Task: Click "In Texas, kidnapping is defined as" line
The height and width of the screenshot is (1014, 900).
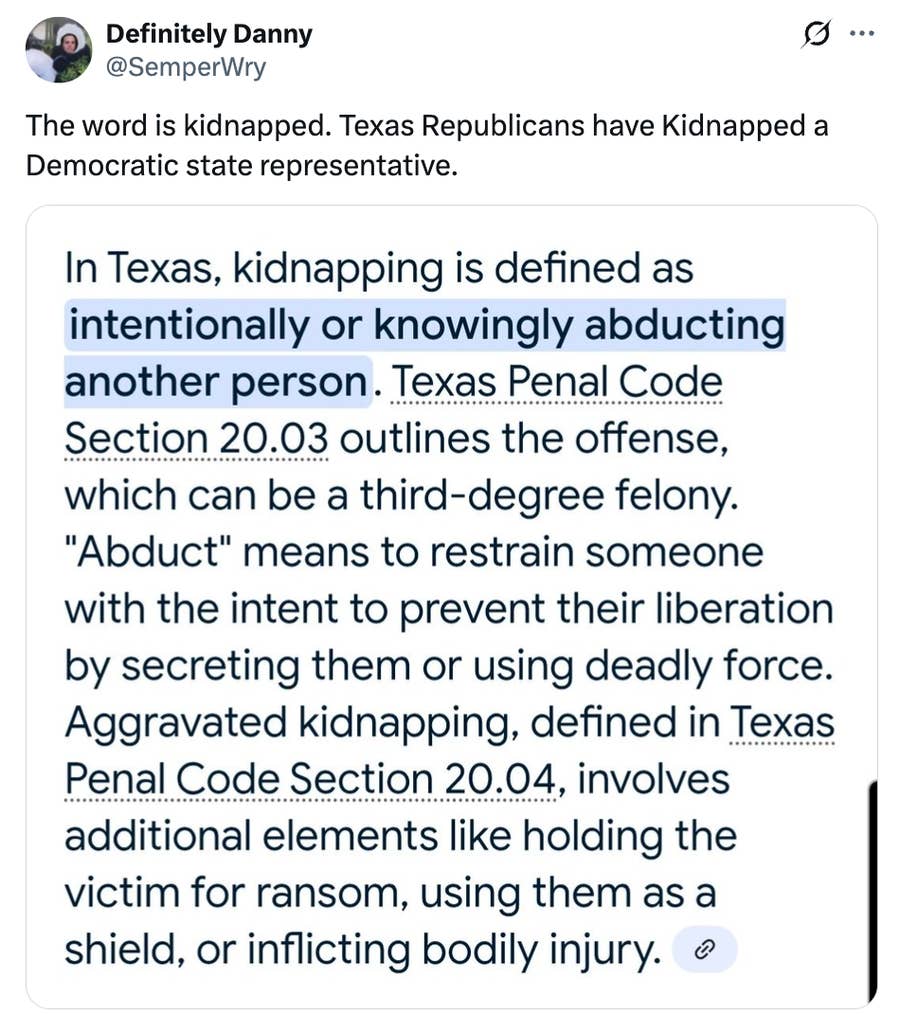Action: pyautogui.click(x=378, y=269)
